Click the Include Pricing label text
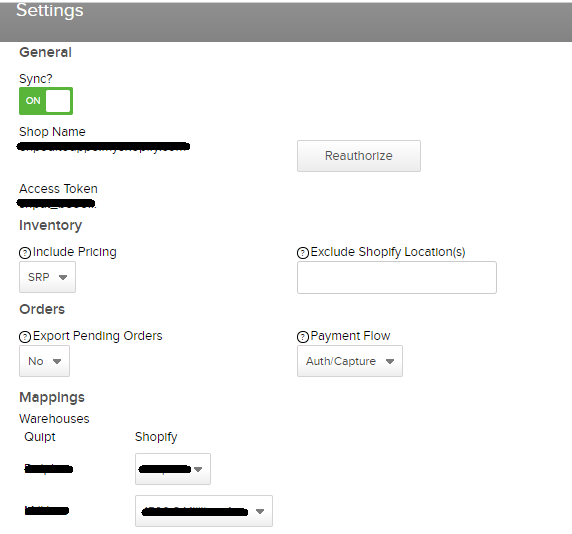Image resolution: width=572 pixels, height=534 pixels. (75, 252)
